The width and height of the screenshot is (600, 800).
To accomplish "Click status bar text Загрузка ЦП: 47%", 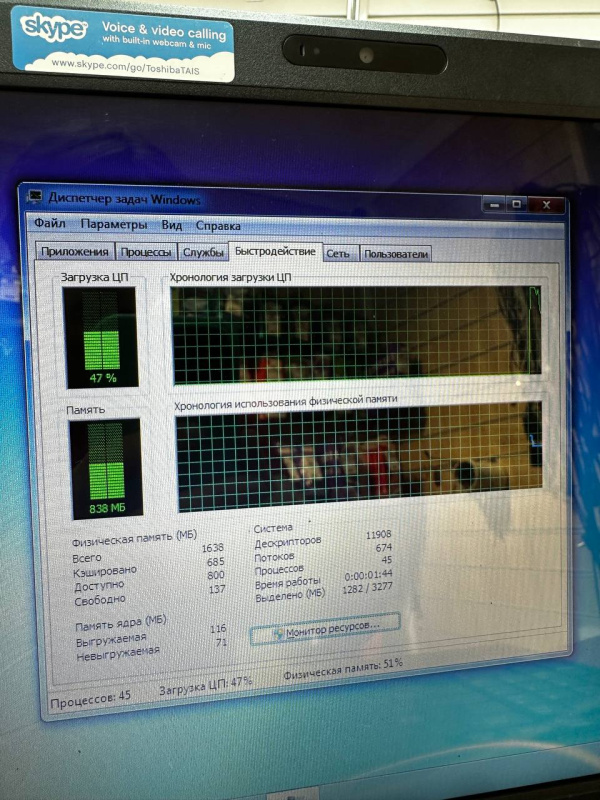I will (x=205, y=686).
